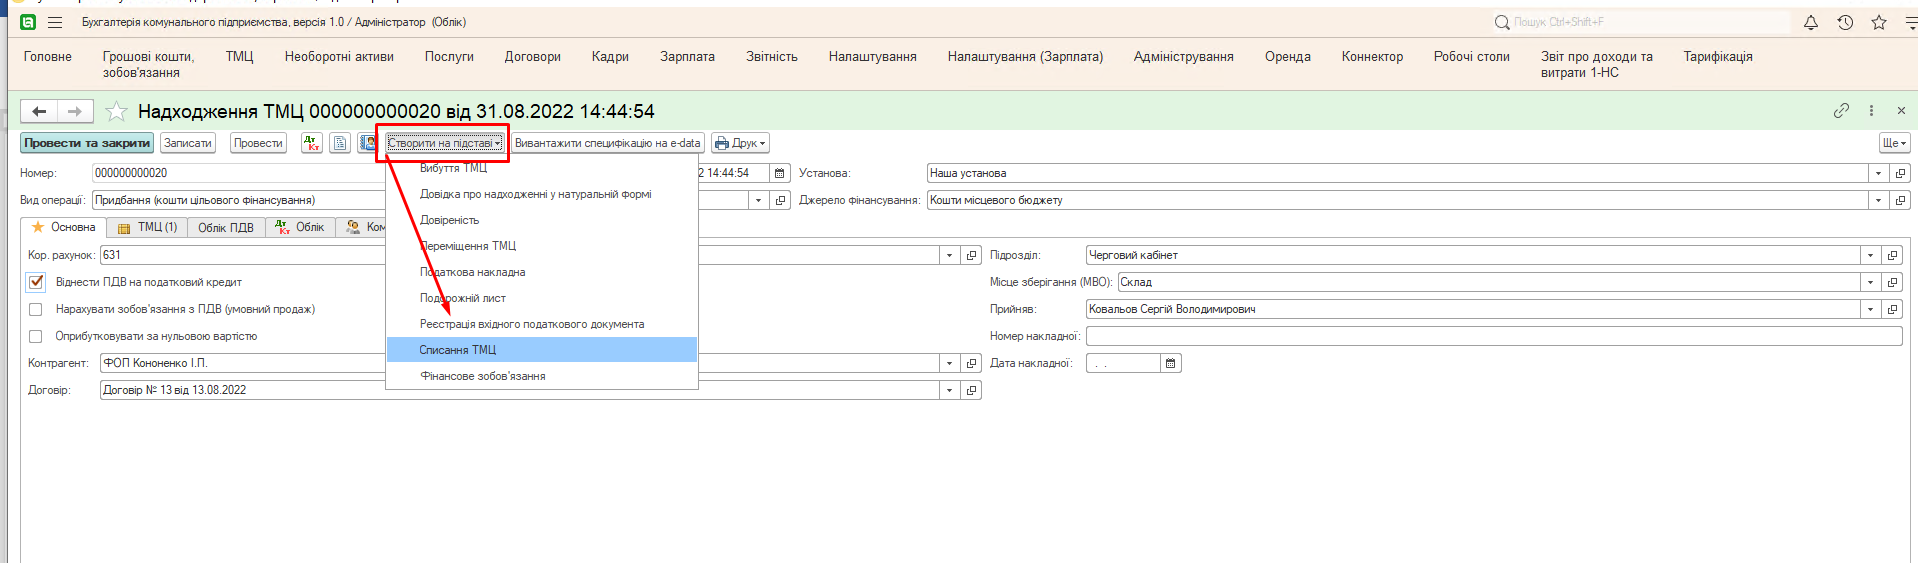This screenshot has width=1919, height=563.
Task: Switch to the Облік ПДВ tab
Action: 225,228
